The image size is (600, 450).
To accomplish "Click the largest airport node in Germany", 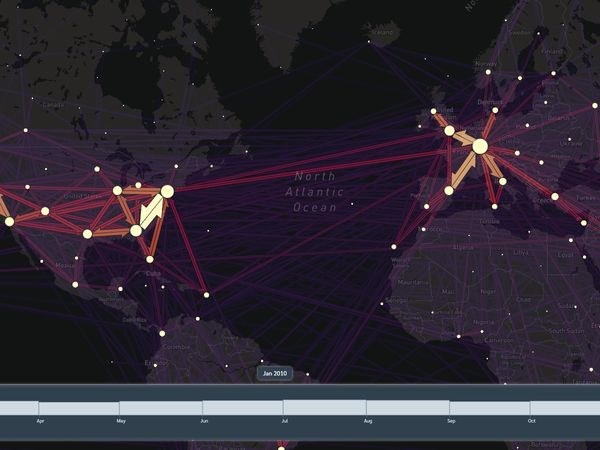I will [480, 146].
